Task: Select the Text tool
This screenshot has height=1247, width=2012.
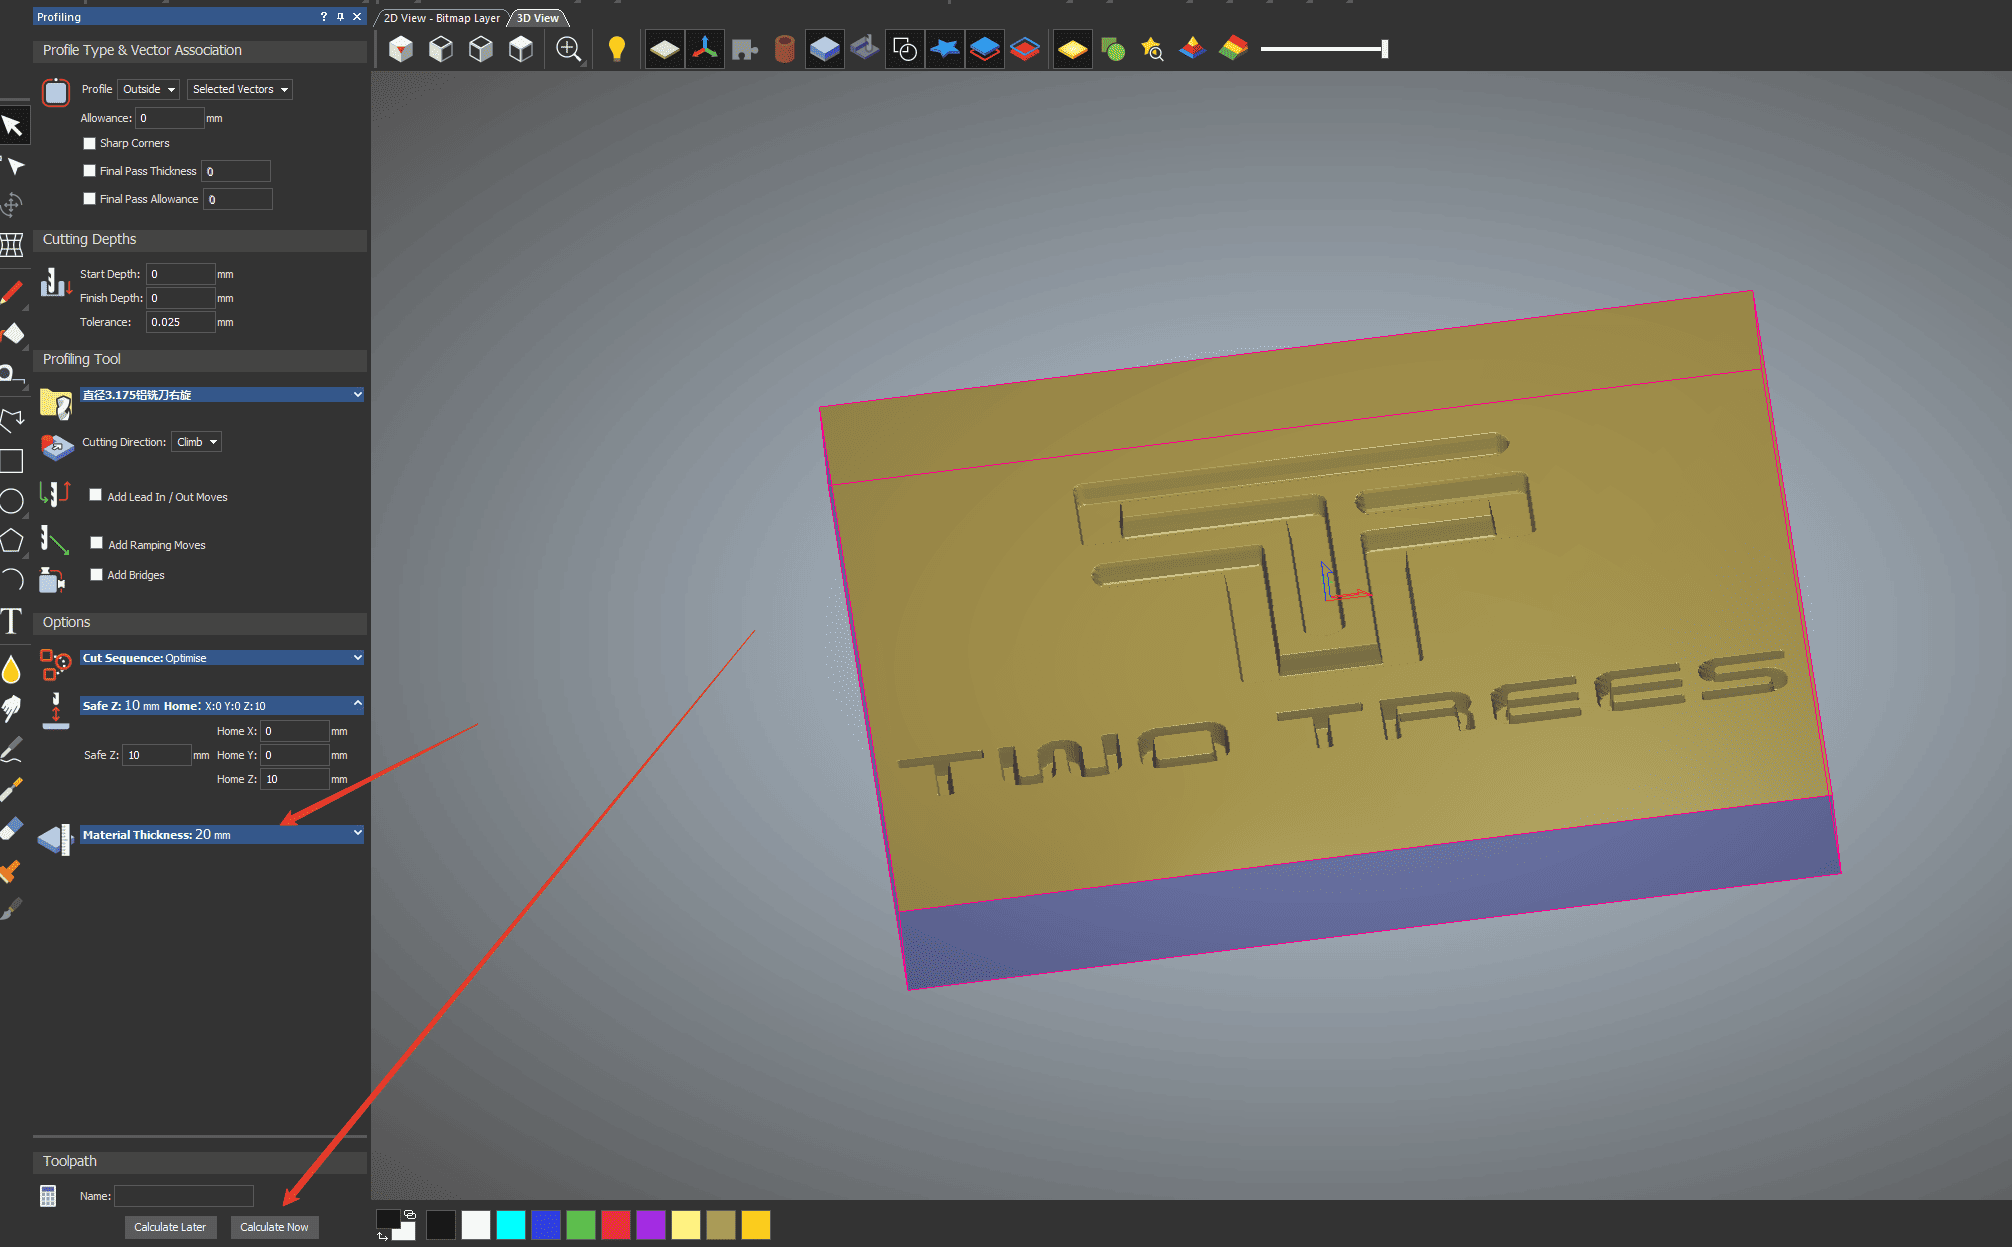Action: pyautogui.click(x=12, y=621)
